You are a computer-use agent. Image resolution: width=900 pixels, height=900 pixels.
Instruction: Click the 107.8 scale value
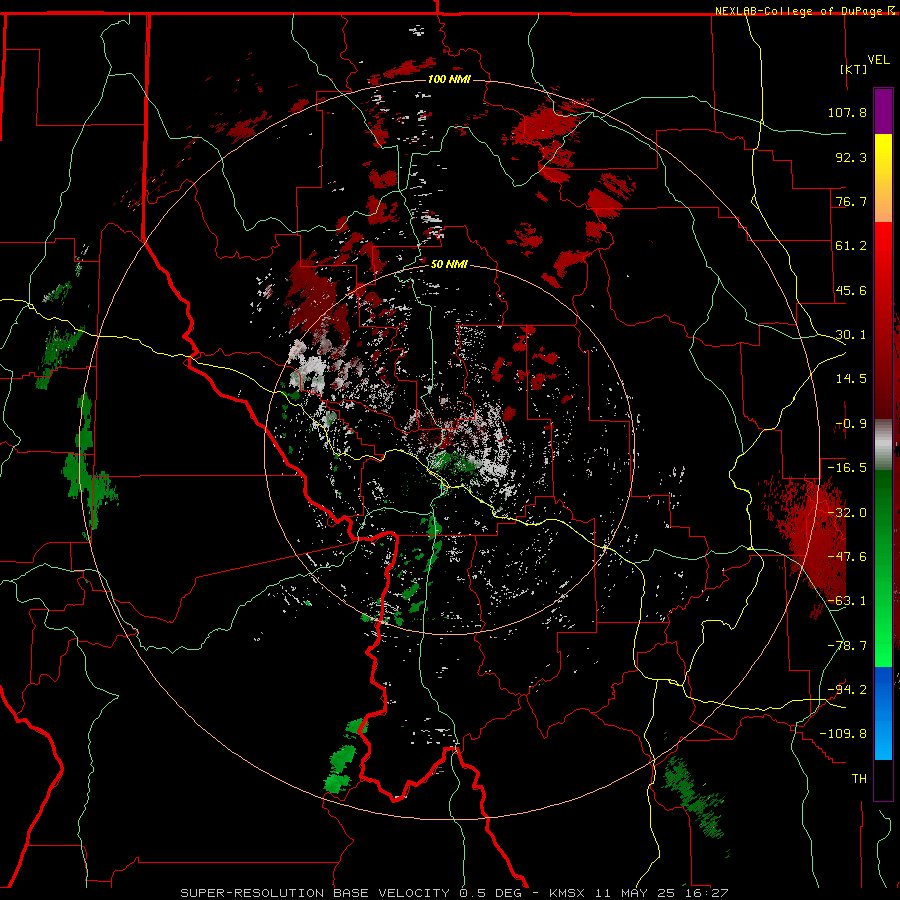(847, 112)
